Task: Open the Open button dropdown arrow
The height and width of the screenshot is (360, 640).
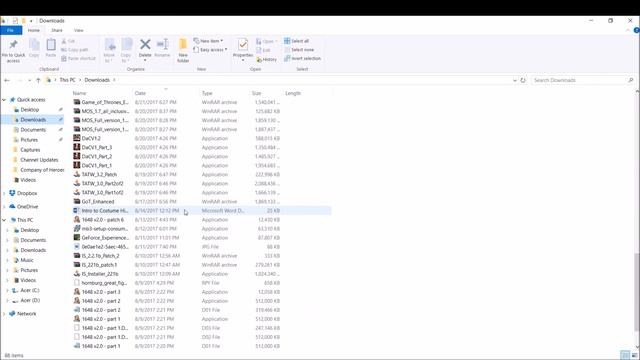Action: click(x=276, y=41)
